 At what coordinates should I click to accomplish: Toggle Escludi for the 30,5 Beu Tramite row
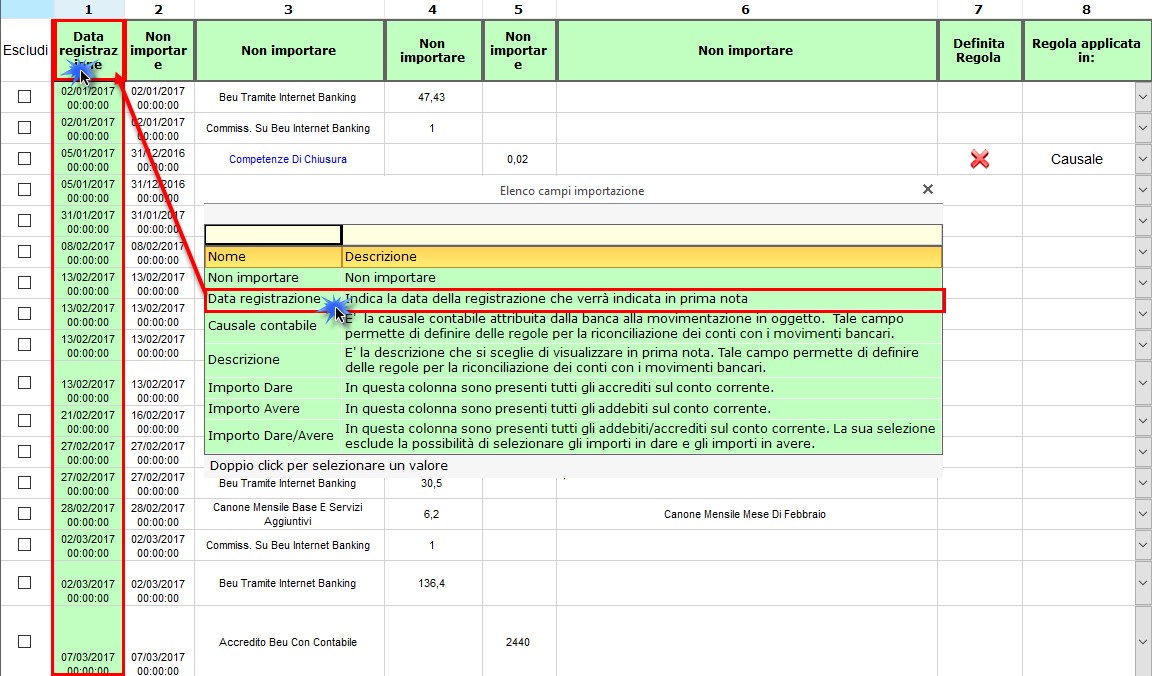(x=24, y=482)
